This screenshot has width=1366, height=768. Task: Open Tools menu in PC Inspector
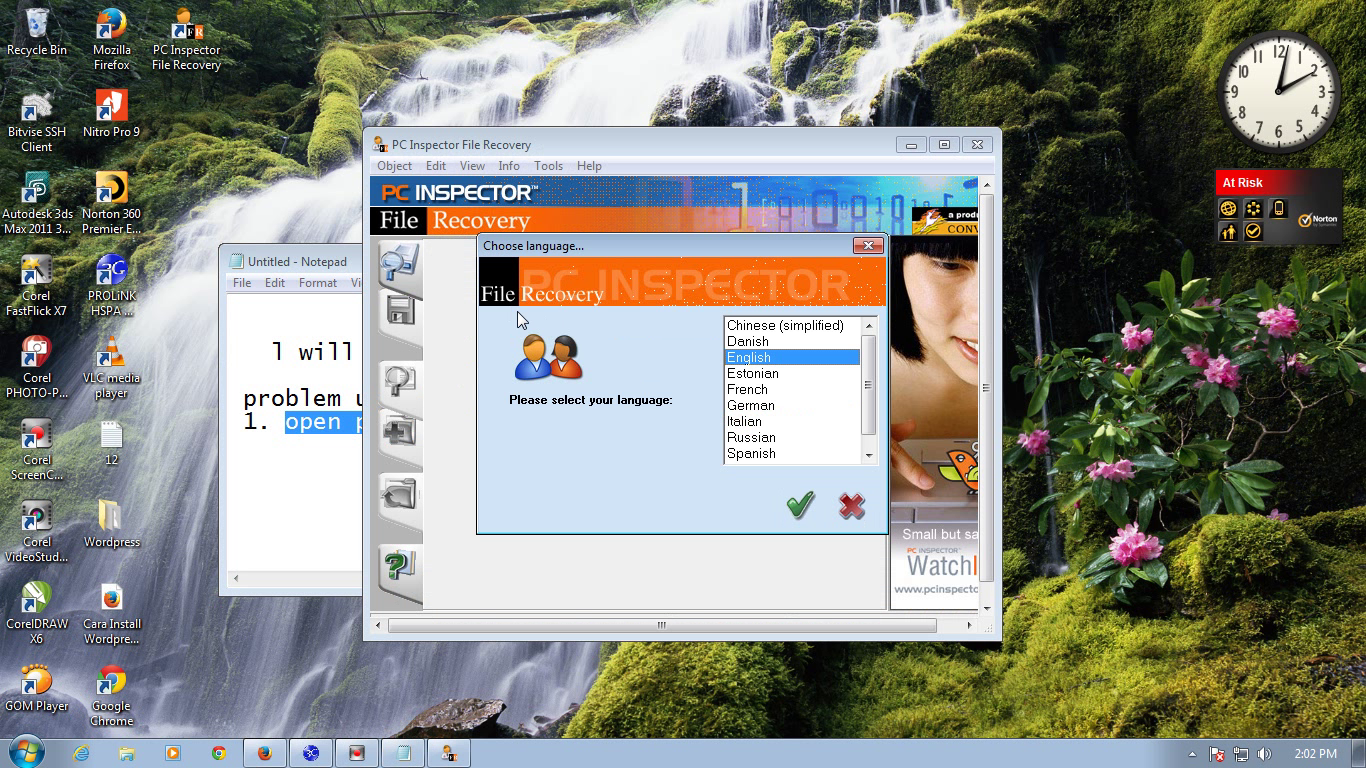point(548,166)
